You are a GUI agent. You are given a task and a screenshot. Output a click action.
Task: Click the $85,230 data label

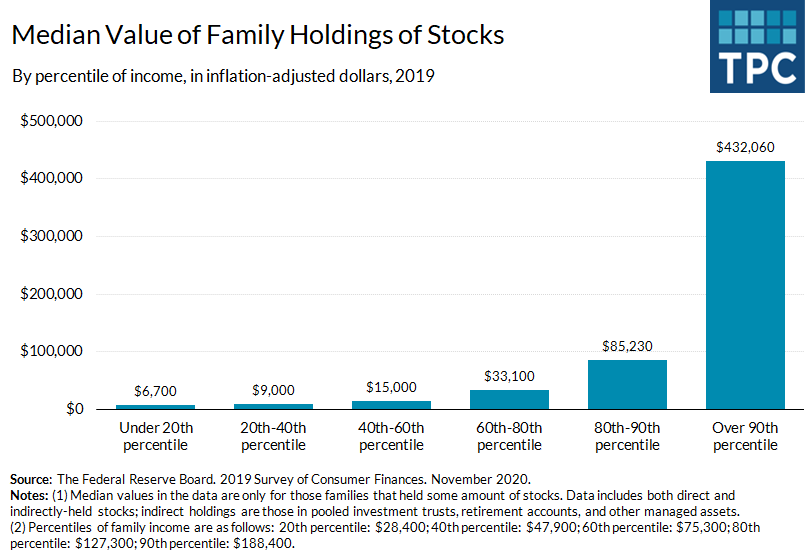click(x=627, y=346)
